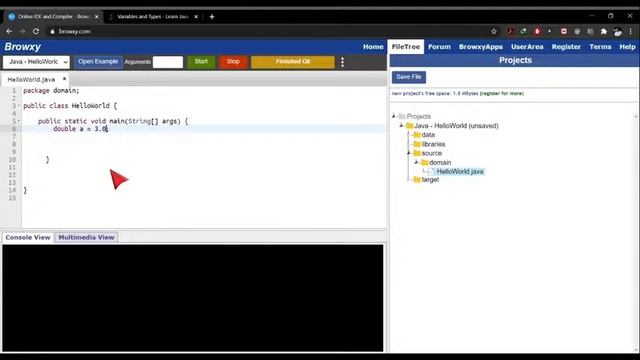Image resolution: width=640 pixels, height=360 pixels.
Task: Stop the running program
Action: pos(233,62)
